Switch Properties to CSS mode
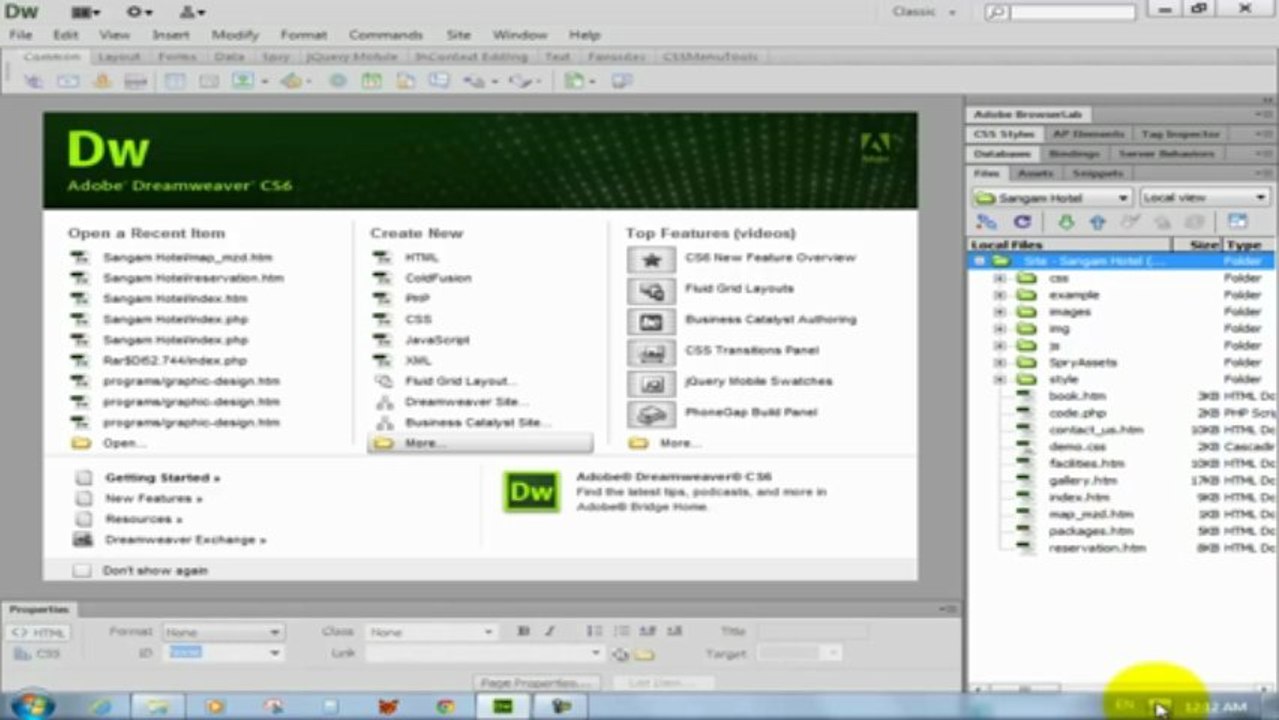Screen dimensions: 1279x720 [x=38, y=654]
